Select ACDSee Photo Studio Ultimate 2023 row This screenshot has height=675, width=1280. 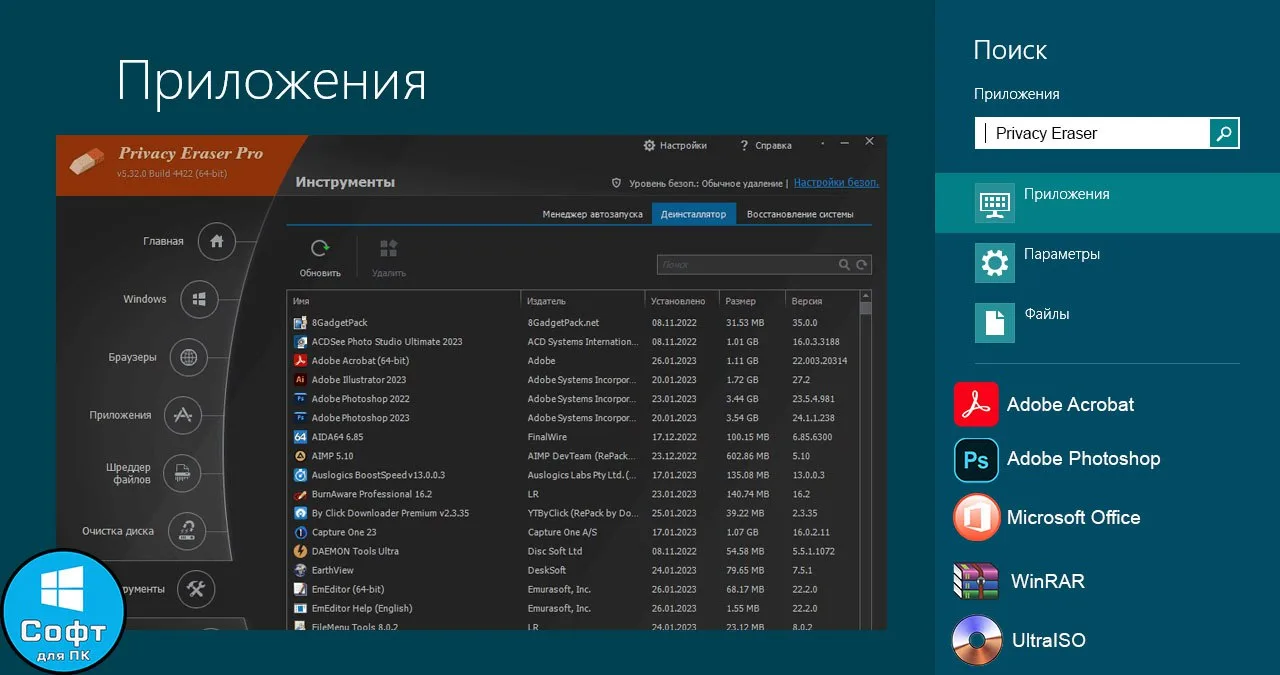point(573,342)
